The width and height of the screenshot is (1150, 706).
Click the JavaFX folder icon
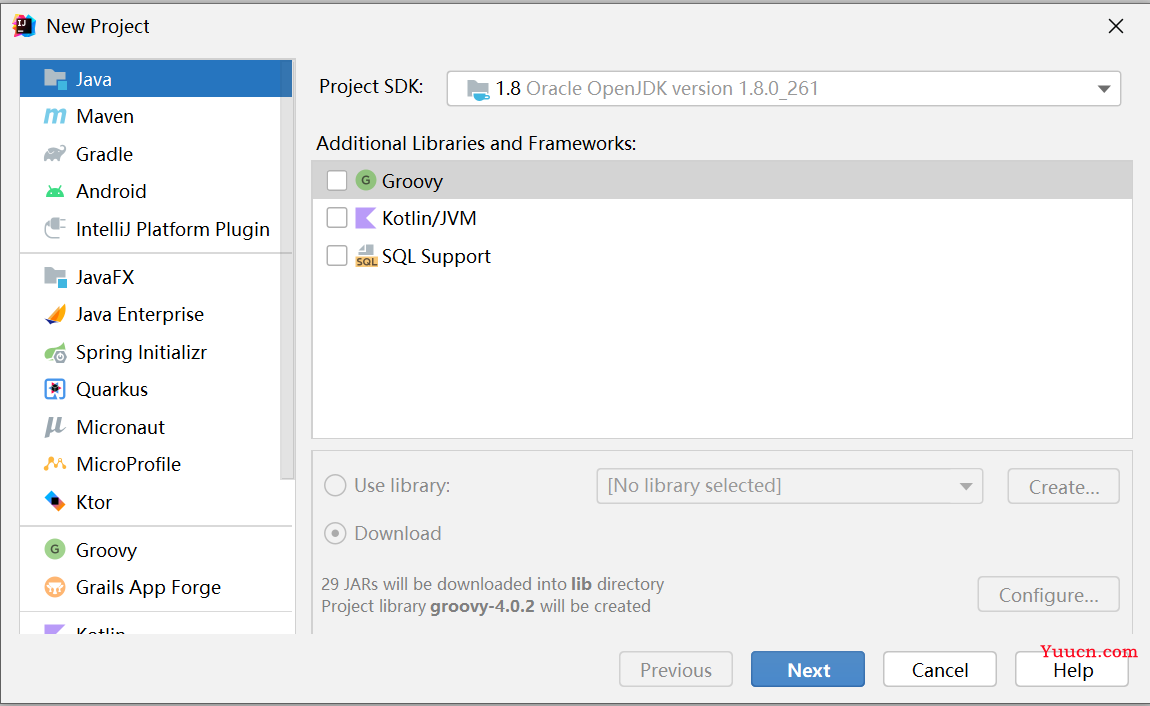[x=55, y=277]
